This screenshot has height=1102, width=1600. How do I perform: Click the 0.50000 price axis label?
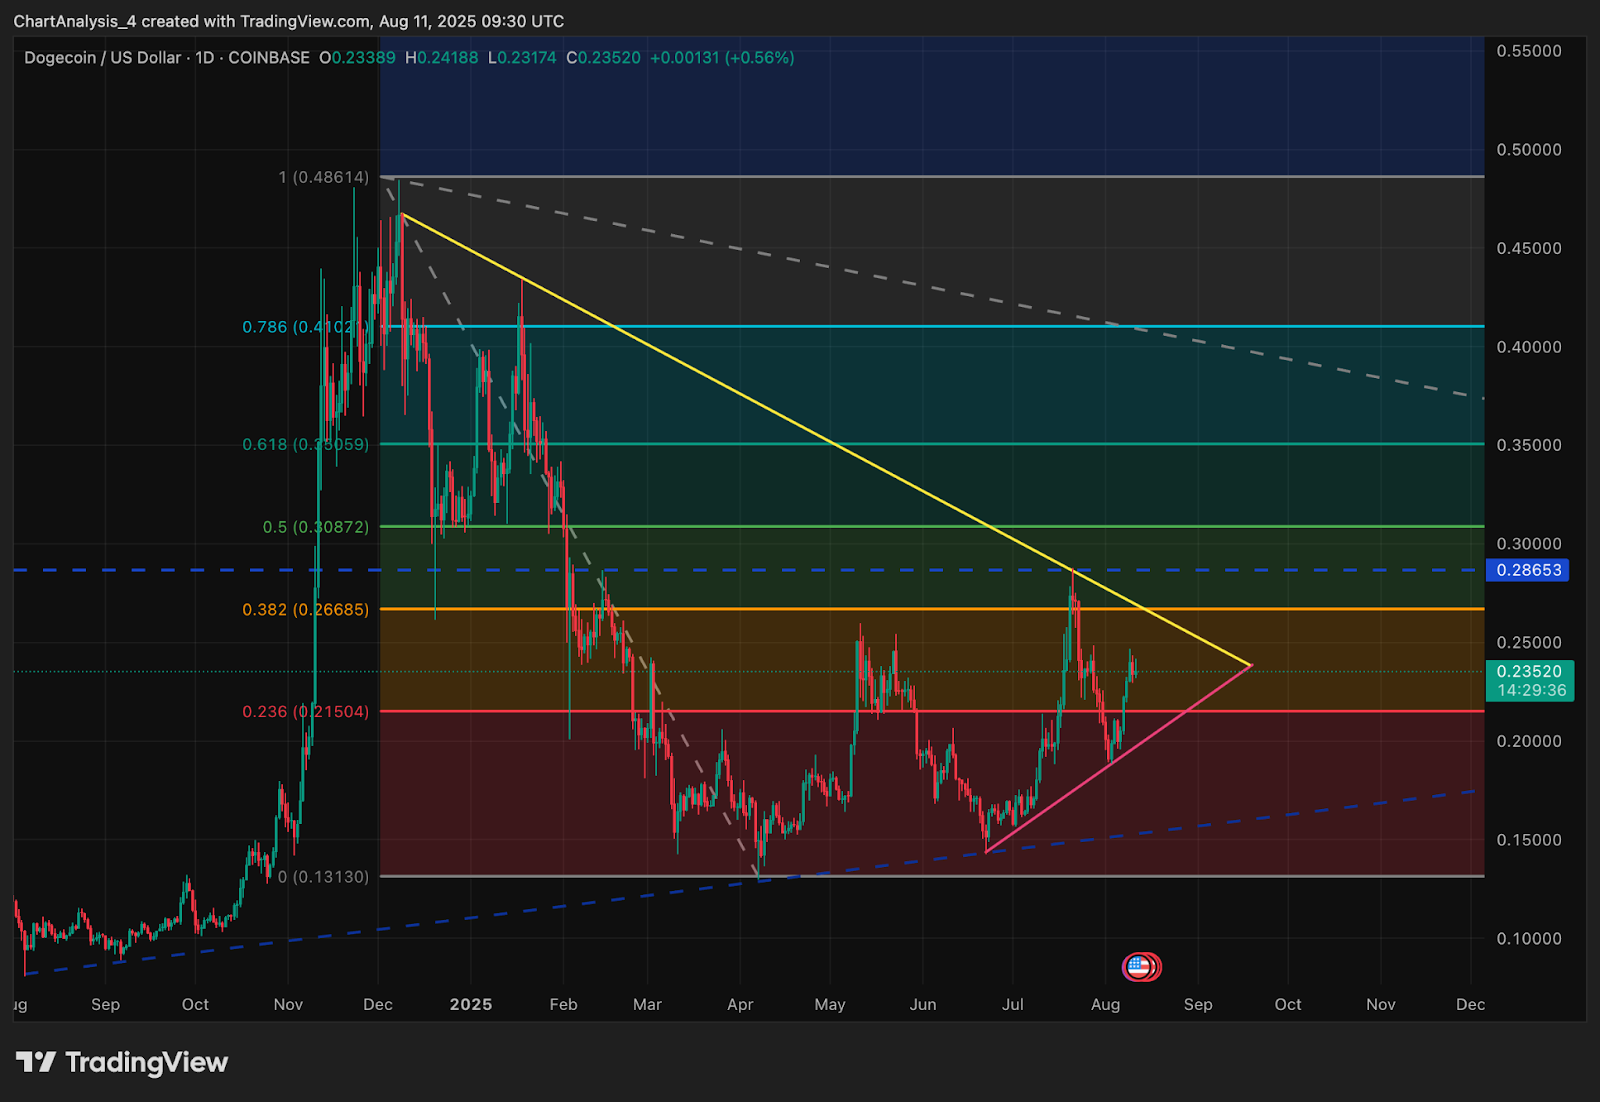[x=1529, y=150]
